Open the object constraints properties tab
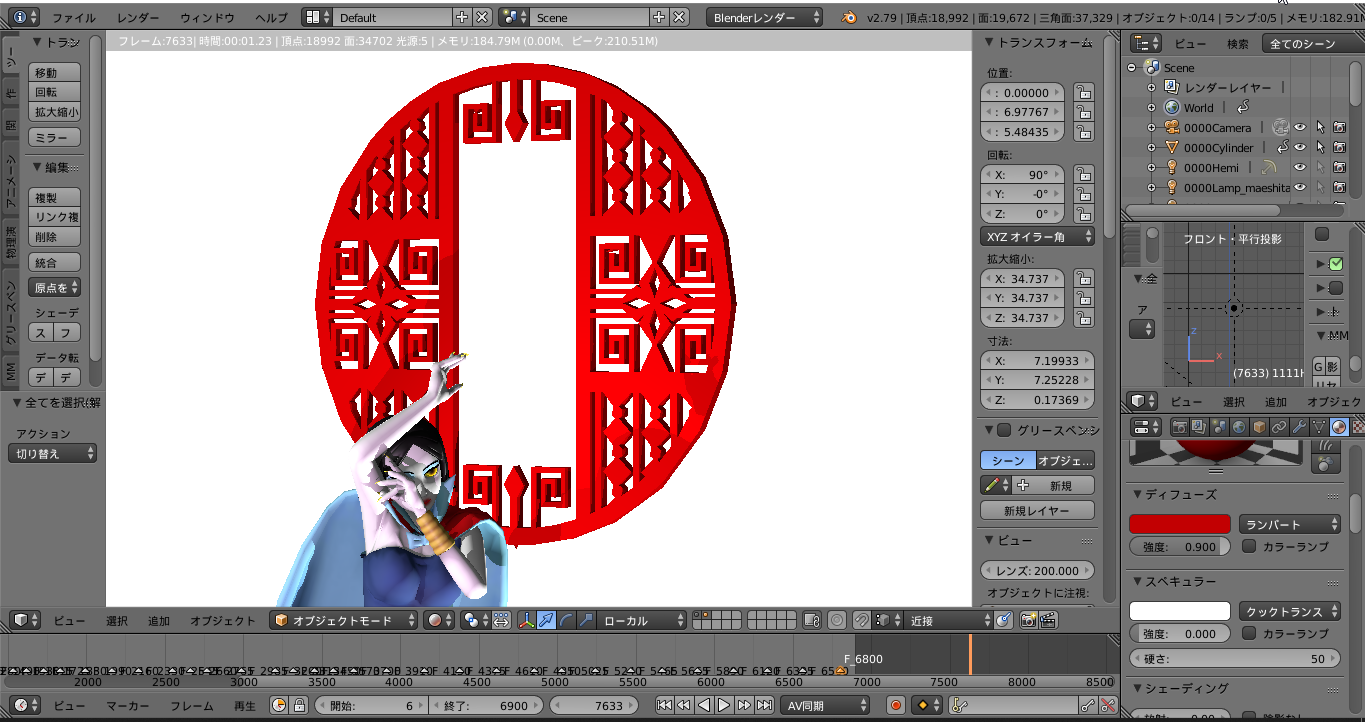 [x=1279, y=427]
